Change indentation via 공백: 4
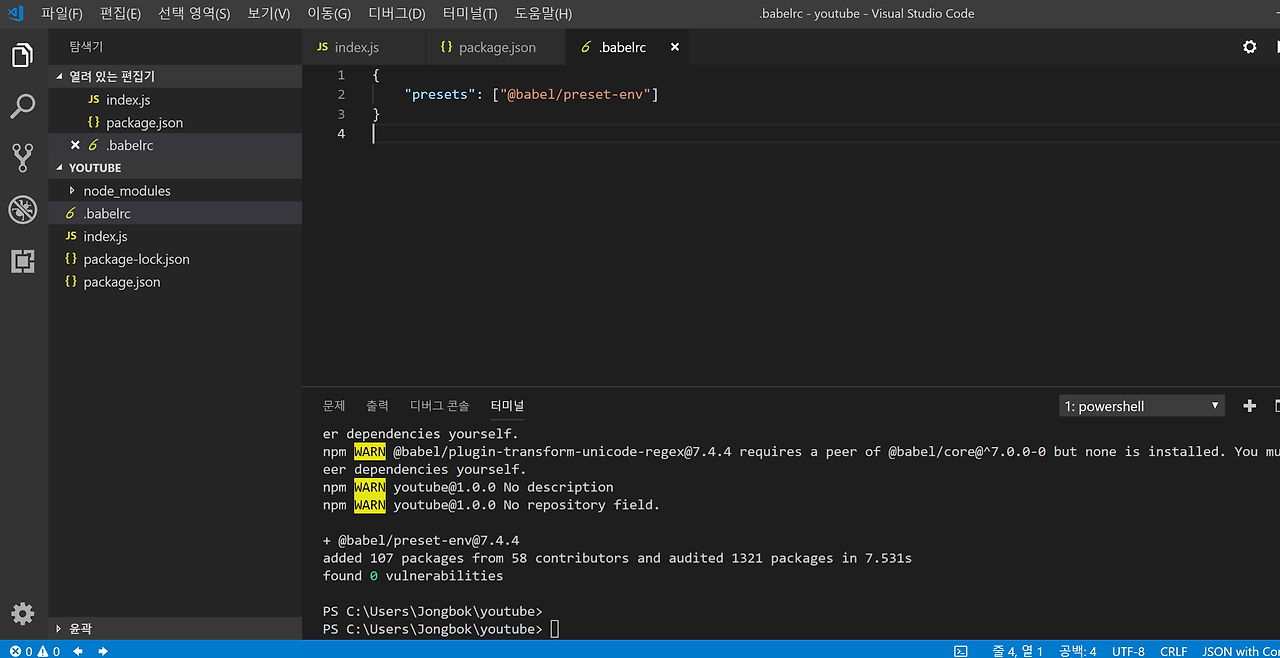Image resolution: width=1280 pixels, height=658 pixels. 1078,651
